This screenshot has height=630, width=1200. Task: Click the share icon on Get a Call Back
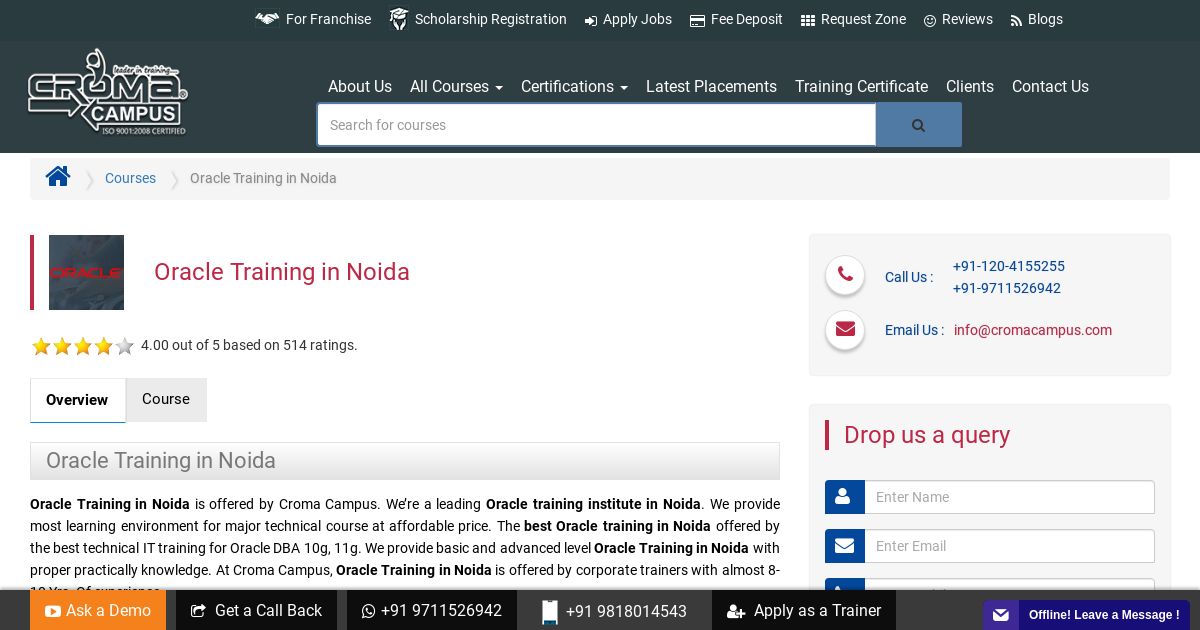198,611
